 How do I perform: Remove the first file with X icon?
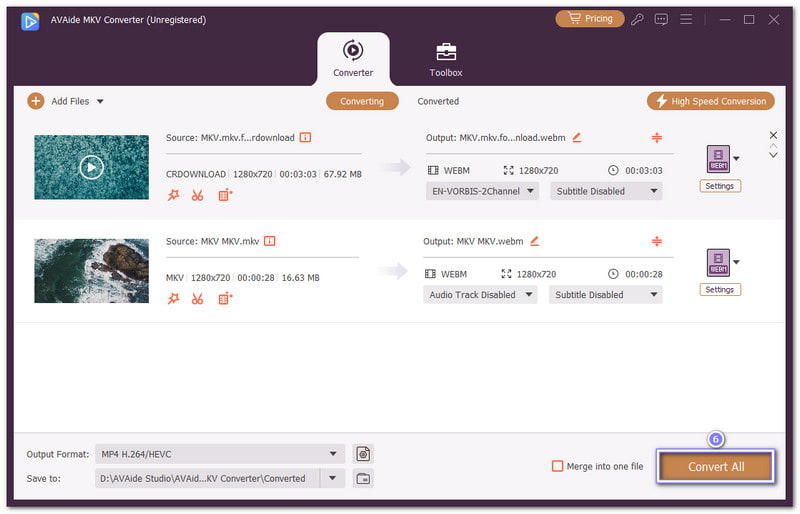[773, 135]
